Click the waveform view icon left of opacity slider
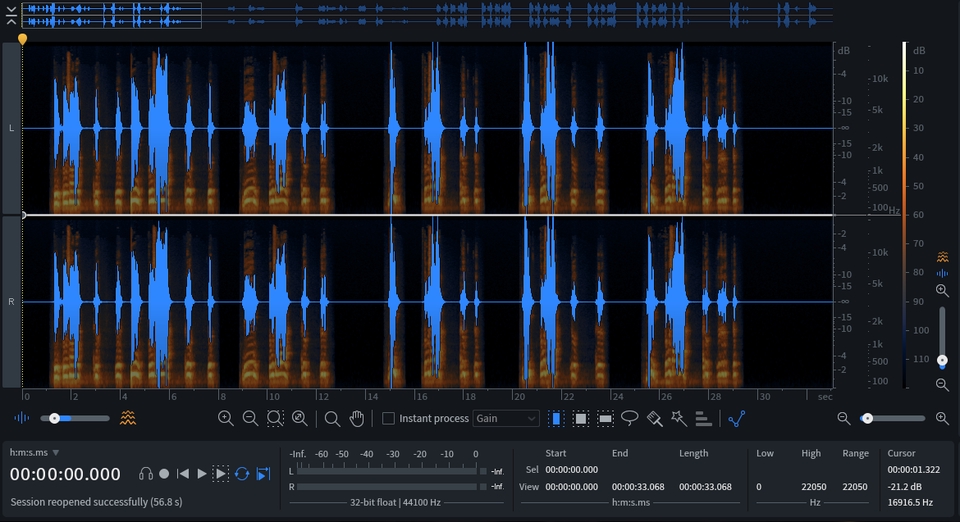This screenshot has height=522, width=960. pos(21,418)
